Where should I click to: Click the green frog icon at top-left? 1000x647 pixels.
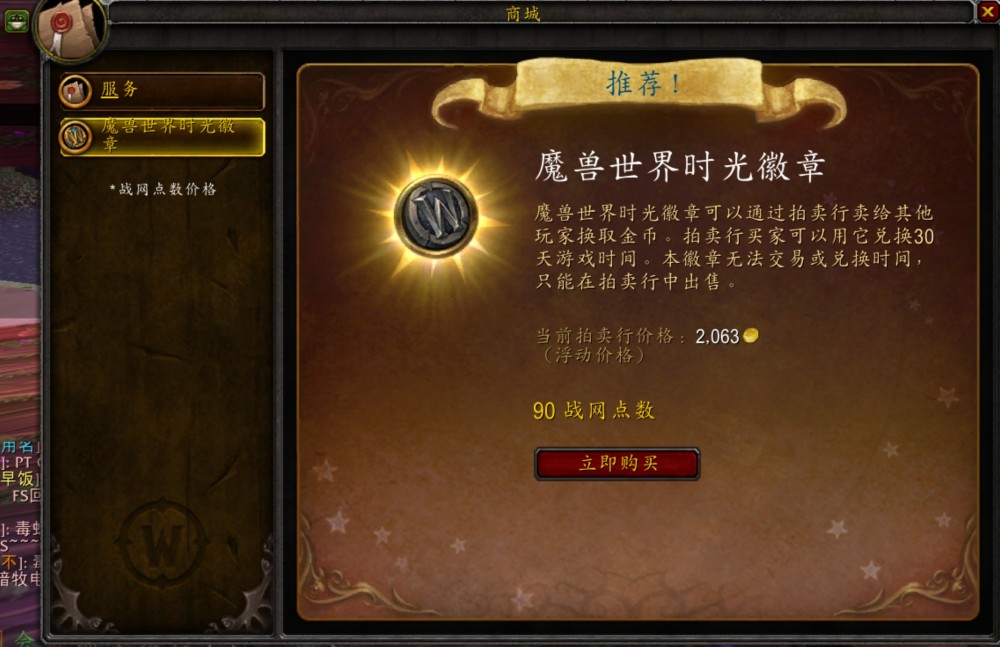pos(16,21)
